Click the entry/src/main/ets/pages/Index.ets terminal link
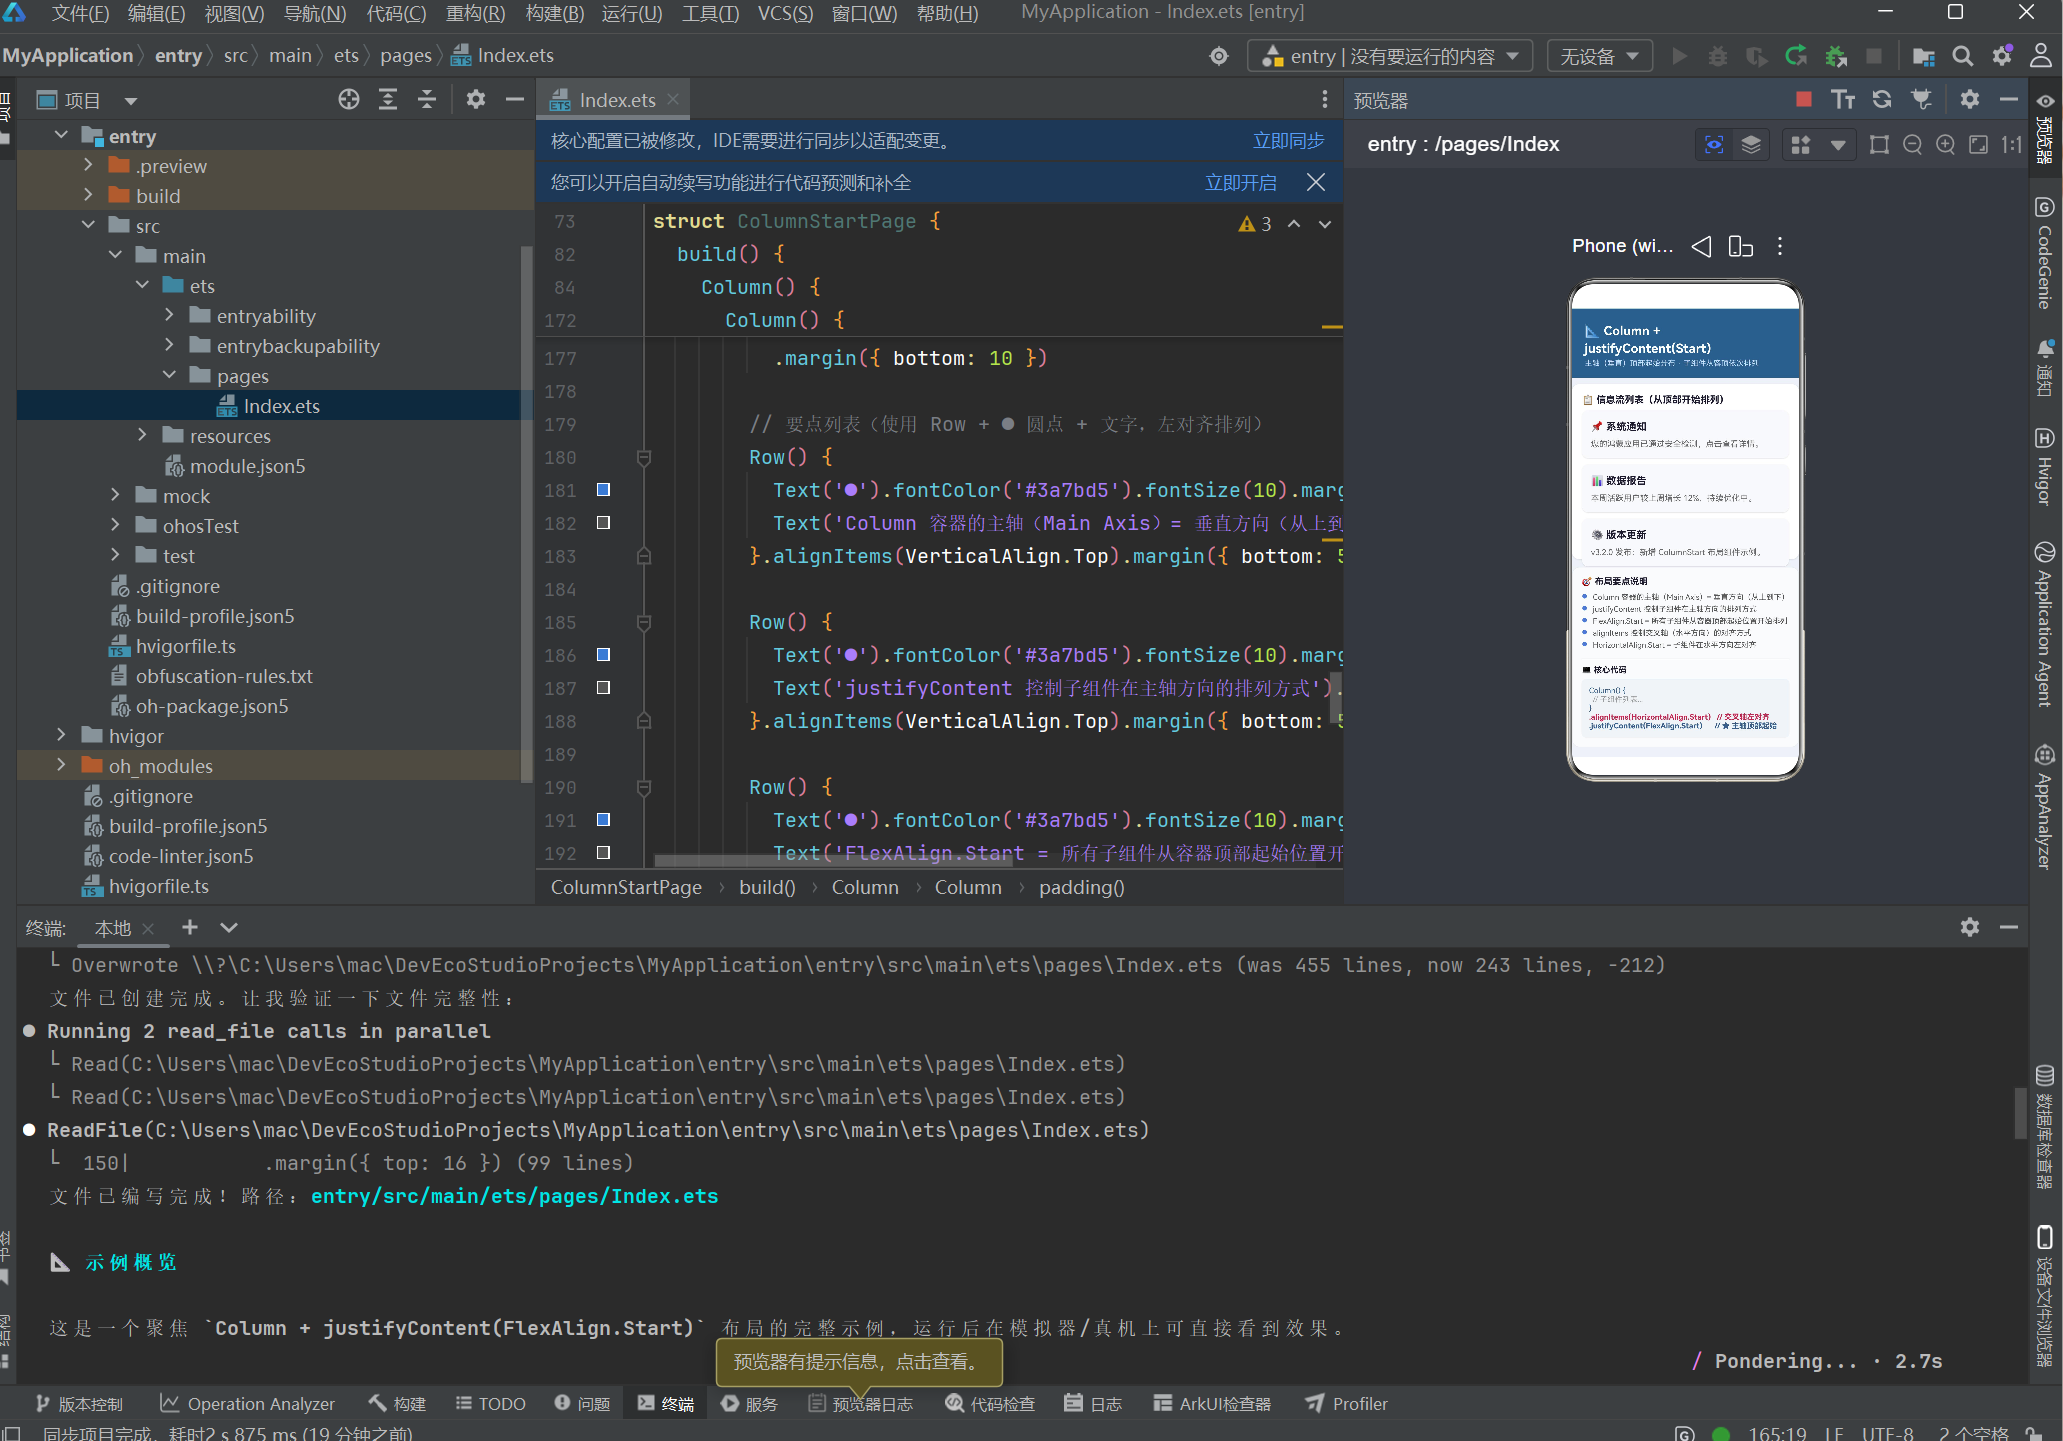Viewport: 2063px width, 1441px height. (514, 1196)
